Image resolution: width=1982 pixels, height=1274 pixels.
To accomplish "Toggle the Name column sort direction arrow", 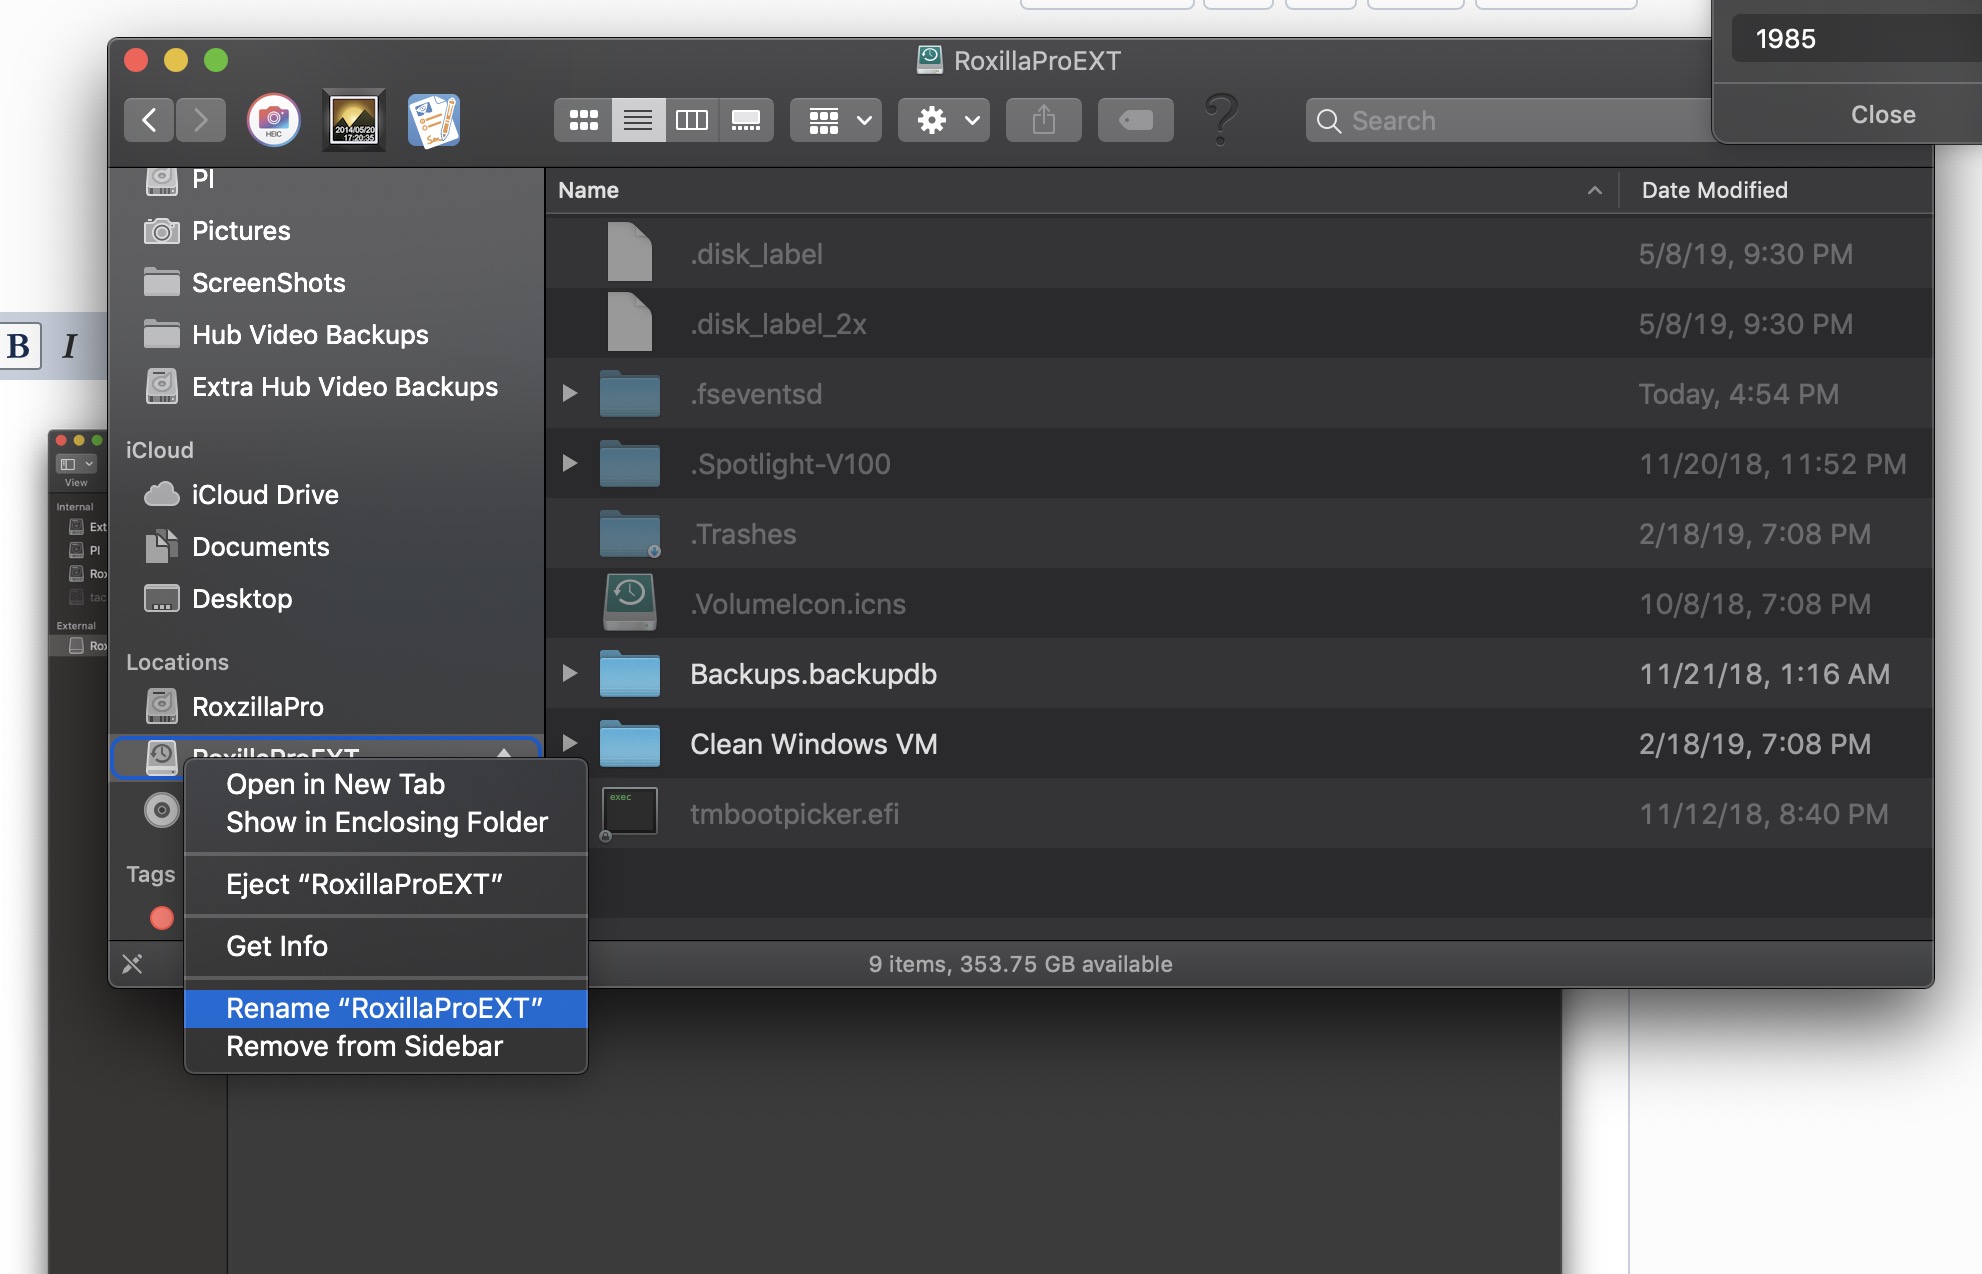I will (1594, 190).
